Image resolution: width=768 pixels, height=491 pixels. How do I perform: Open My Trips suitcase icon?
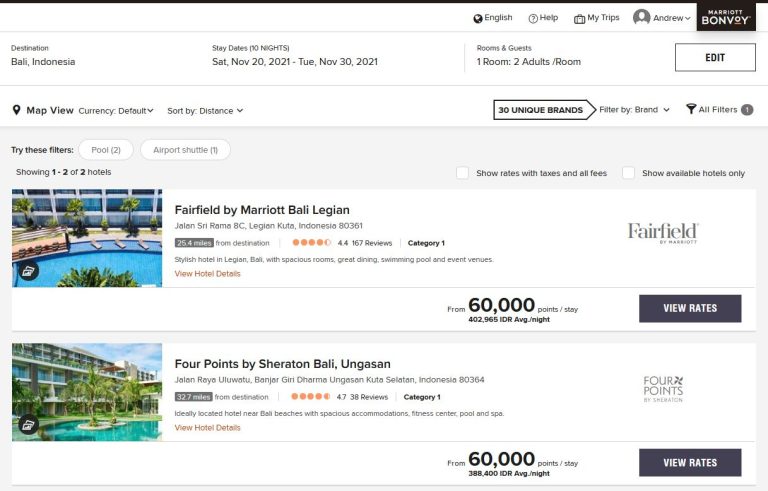click(579, 19)
